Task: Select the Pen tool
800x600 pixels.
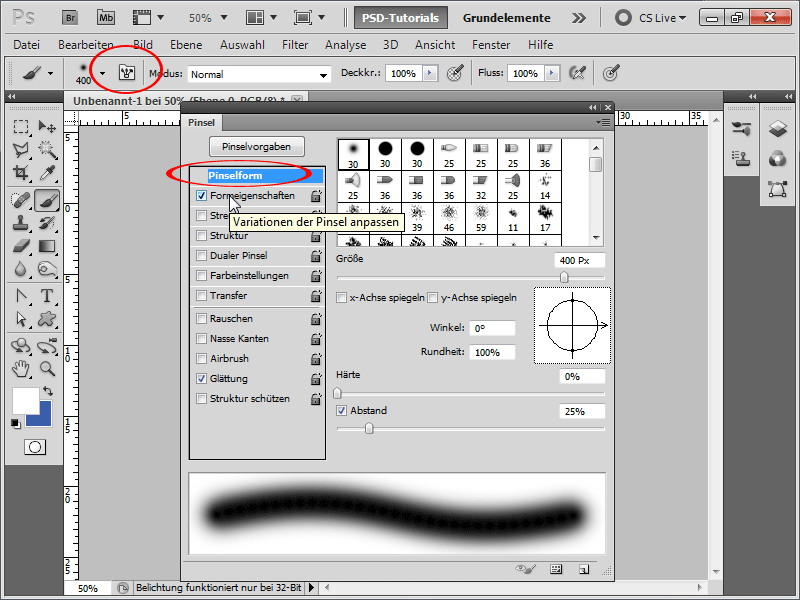Action: (x=21, y=296)
